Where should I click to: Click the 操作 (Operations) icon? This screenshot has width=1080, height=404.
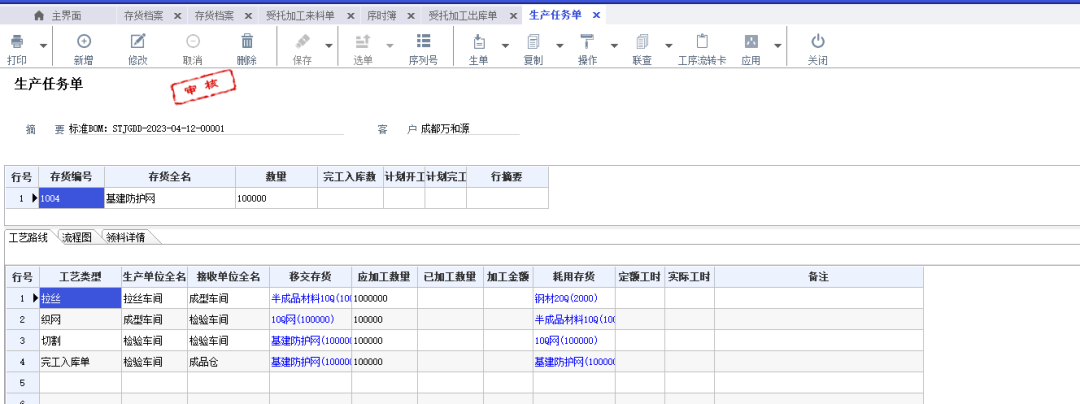587,42
